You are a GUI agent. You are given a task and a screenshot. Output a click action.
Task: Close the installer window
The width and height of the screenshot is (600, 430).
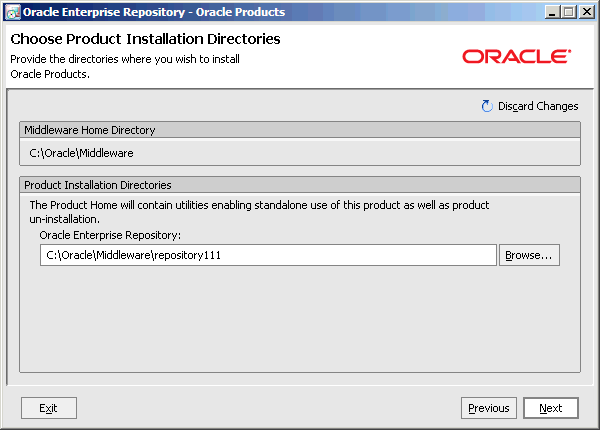pyautogui.click(x=587, y=12)
